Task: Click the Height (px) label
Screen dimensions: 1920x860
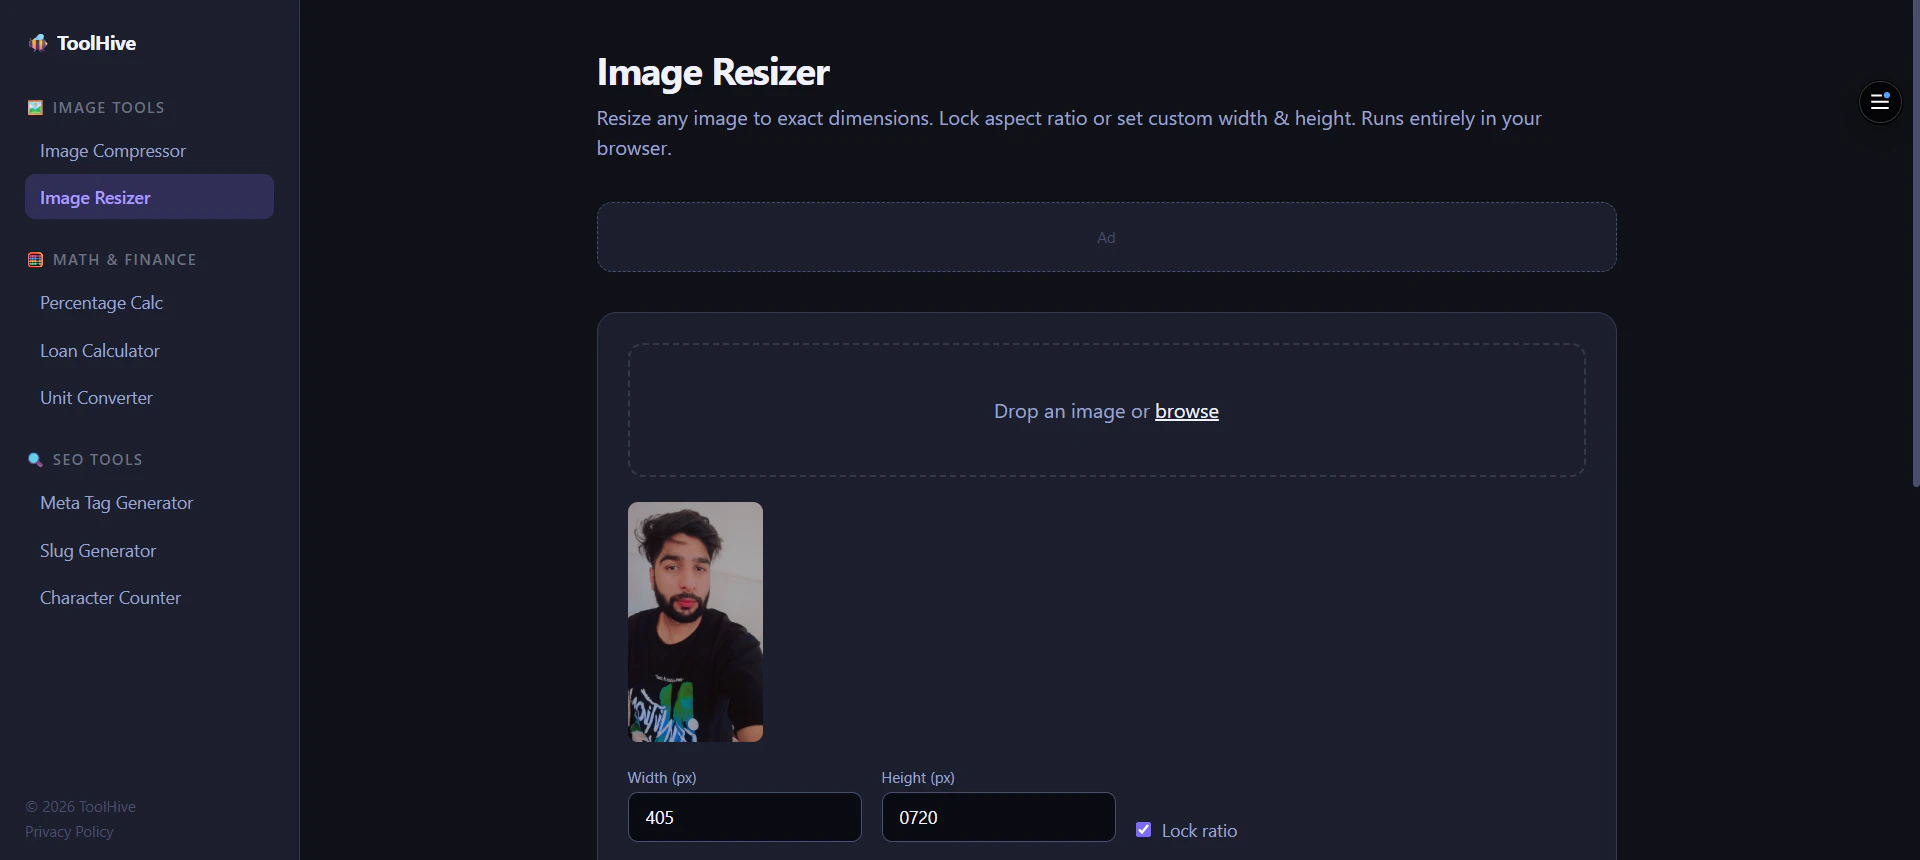Action: click(918, 778)
